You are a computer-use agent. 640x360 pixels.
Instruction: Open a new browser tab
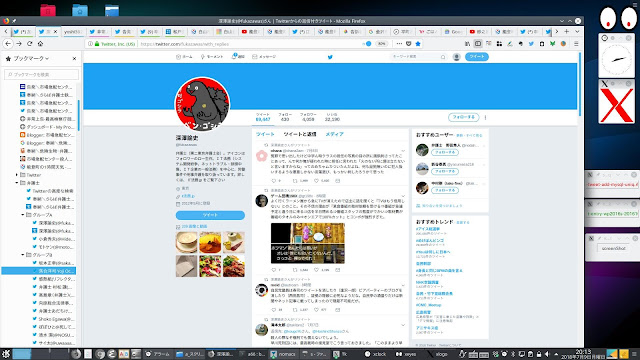tap(567, 31)
